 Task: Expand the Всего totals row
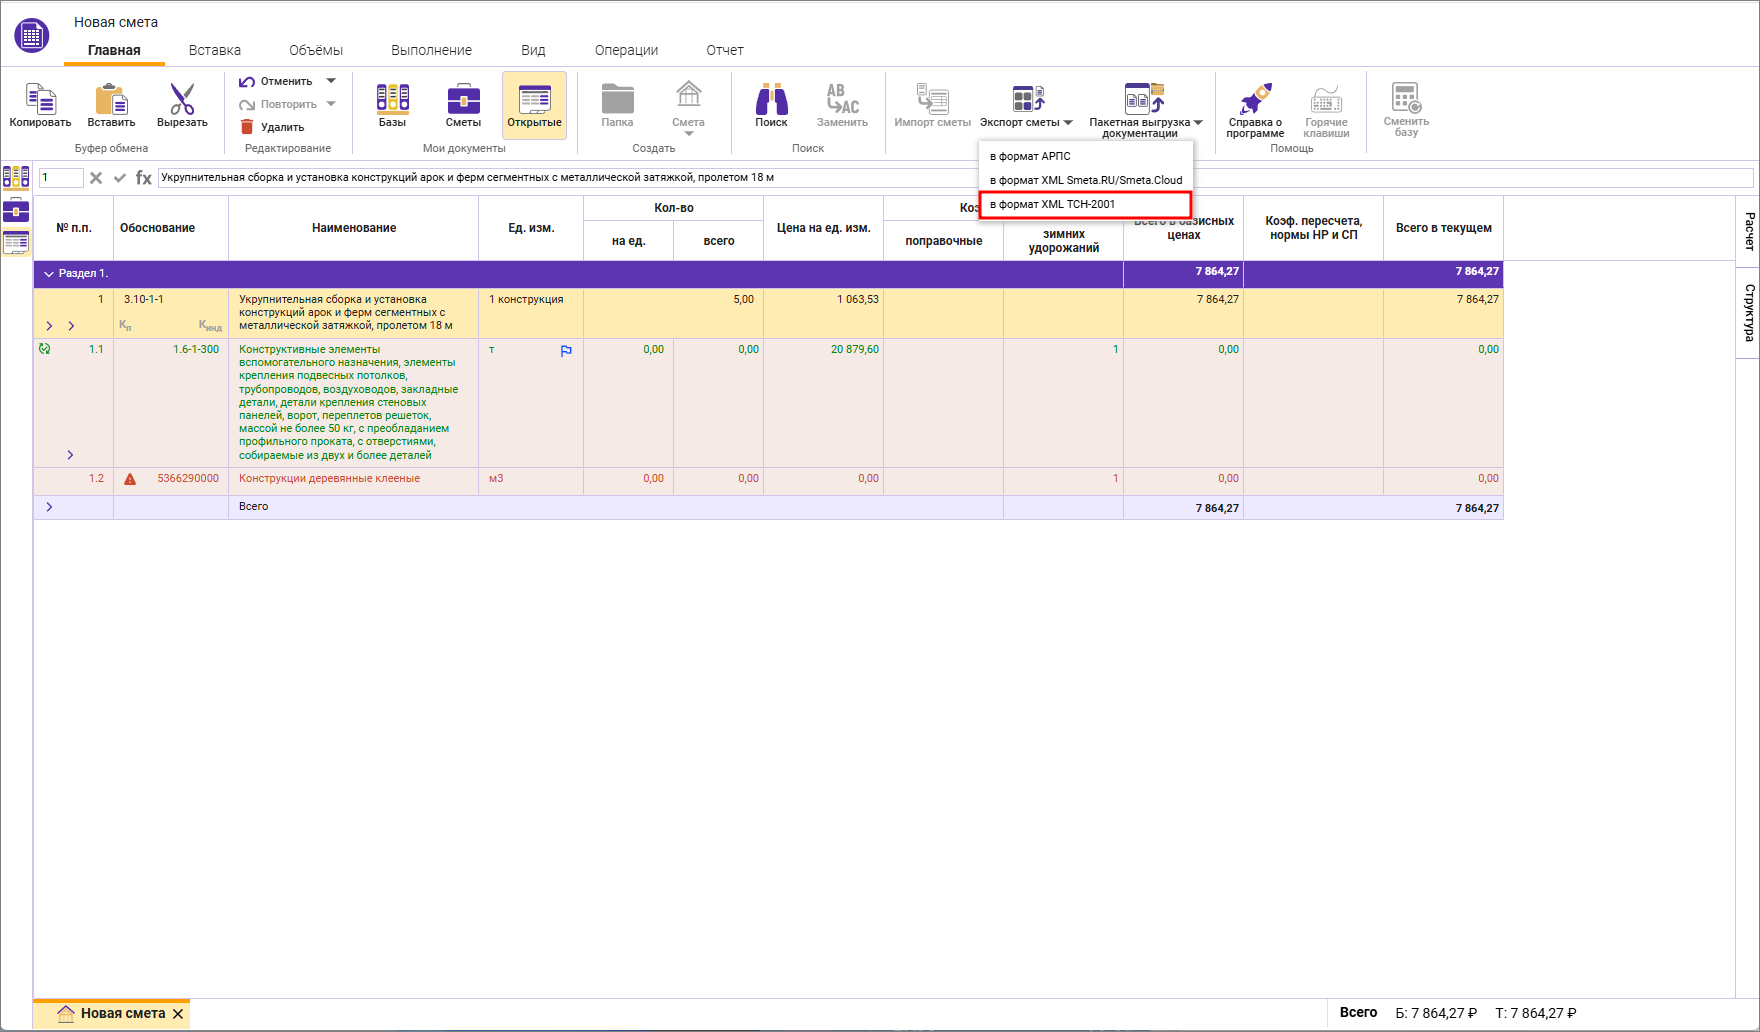coord(49,507)
